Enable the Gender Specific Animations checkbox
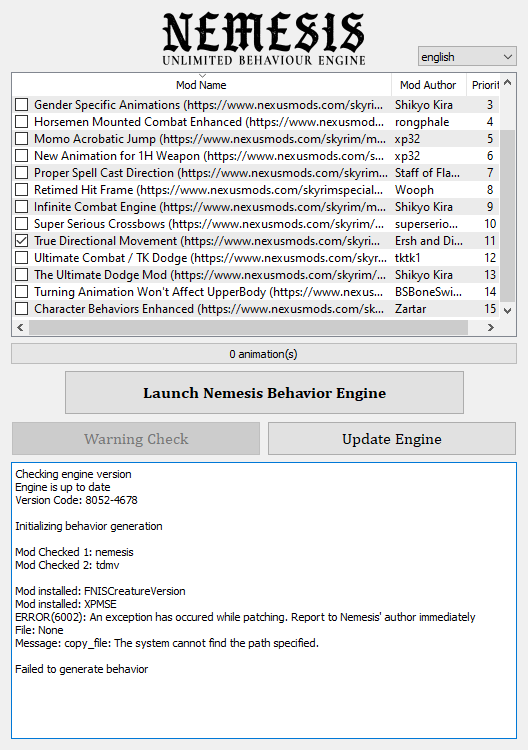Viewport: 528px width, 750px height. pos(22,105)
